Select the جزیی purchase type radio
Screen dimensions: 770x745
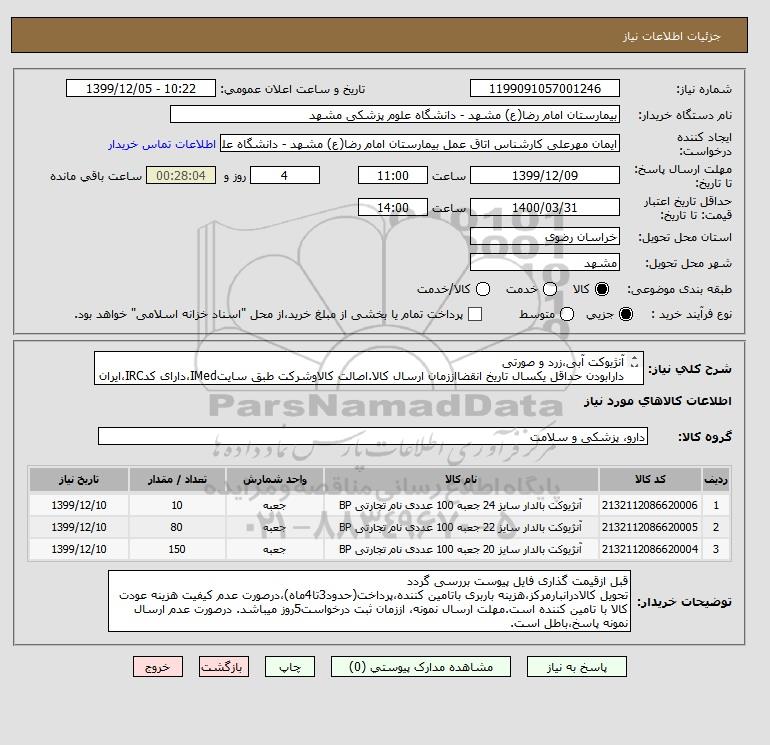[x=626, y=314]
